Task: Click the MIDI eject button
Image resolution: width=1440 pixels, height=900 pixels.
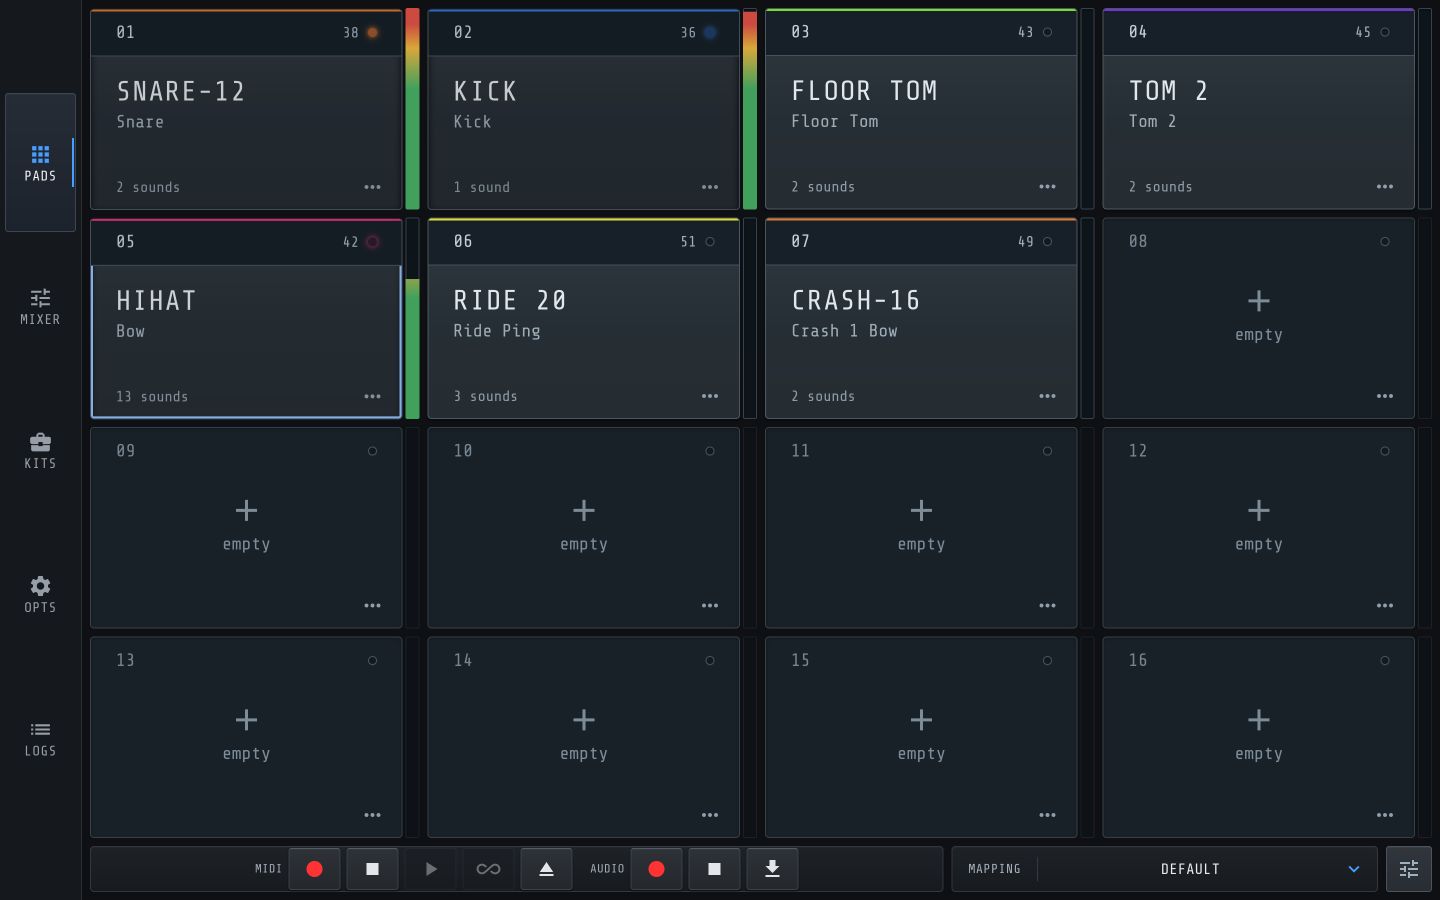Action: [546, 869]
